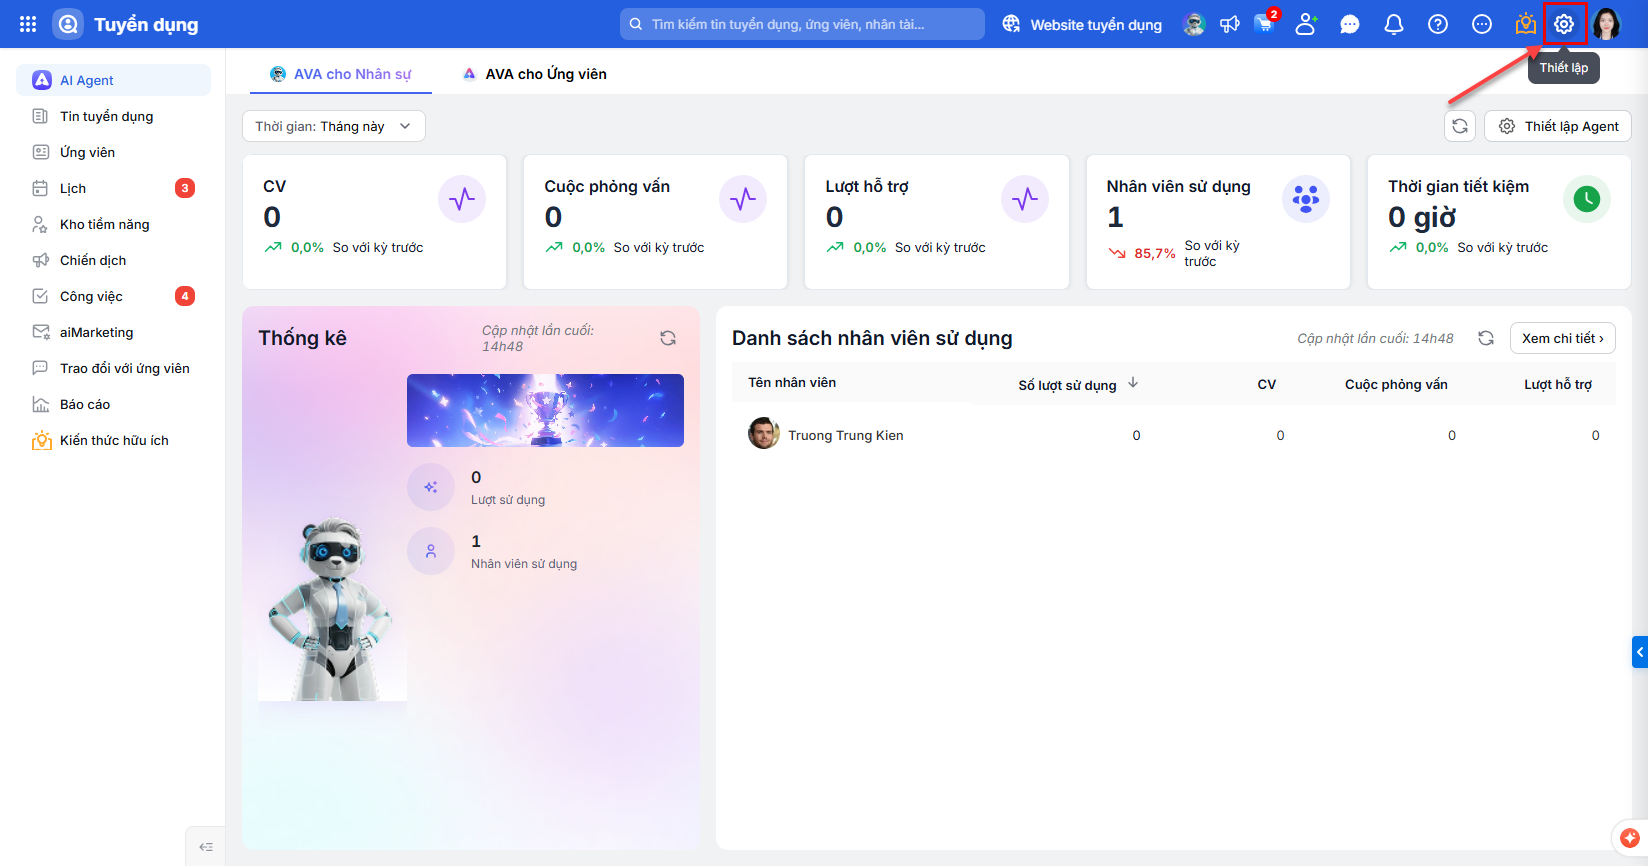This screenshot has height=866, width=1648.
Task: Open the notifications bell icon
Action: pos(1394,24)
